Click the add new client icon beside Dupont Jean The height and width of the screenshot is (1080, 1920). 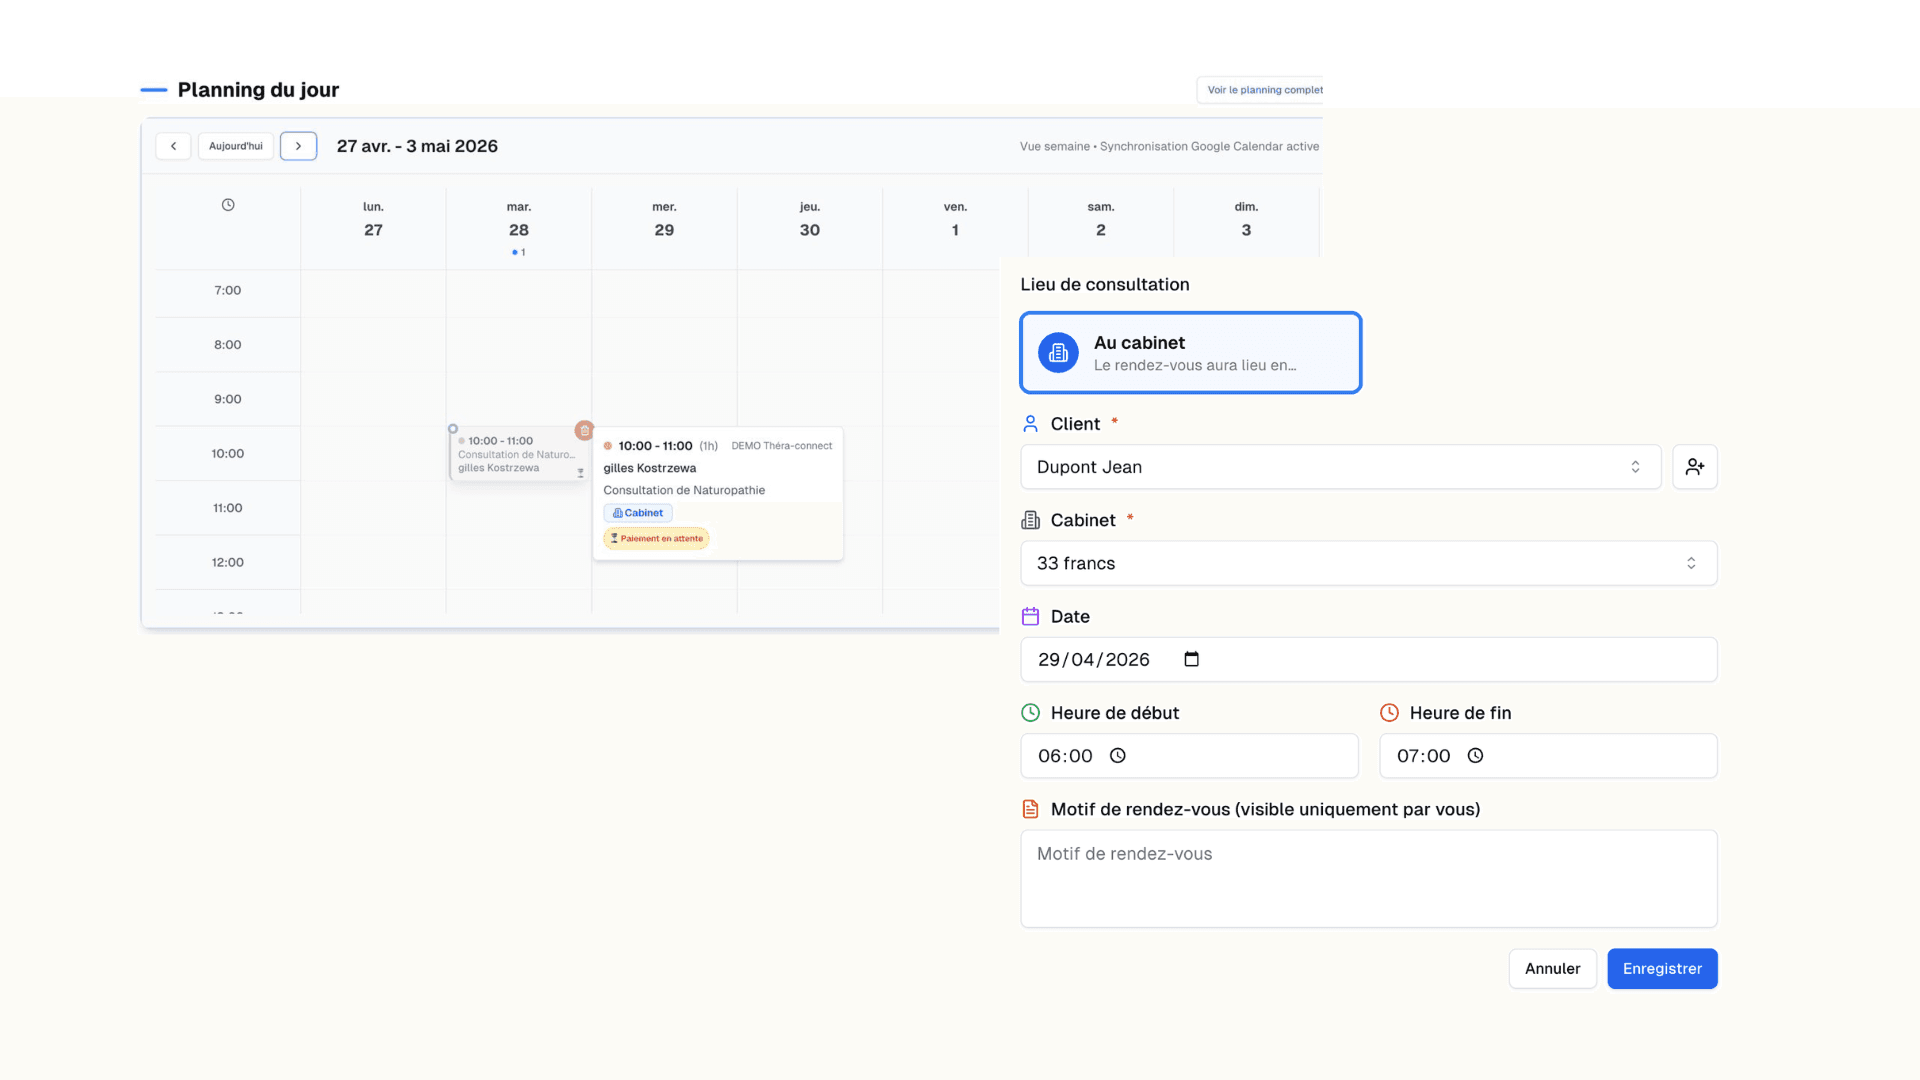1694,466
